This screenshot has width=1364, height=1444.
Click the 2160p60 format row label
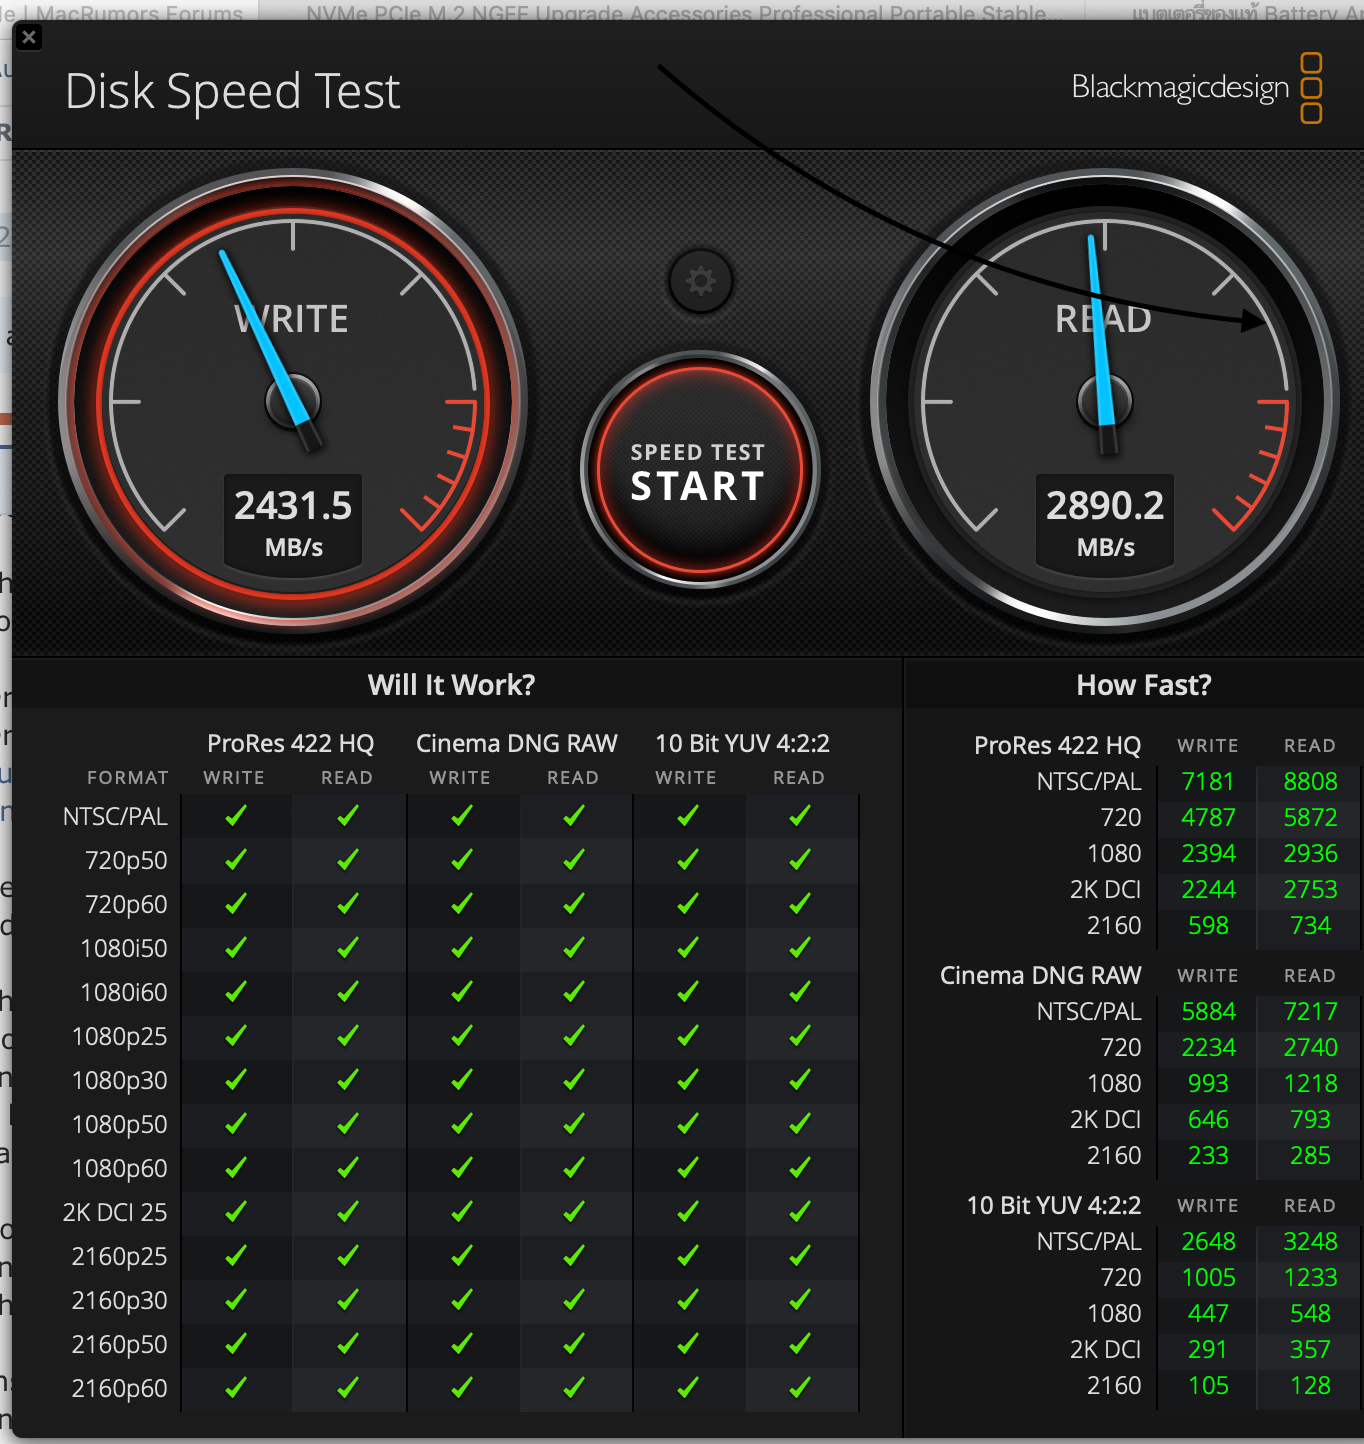point(120,1389)
